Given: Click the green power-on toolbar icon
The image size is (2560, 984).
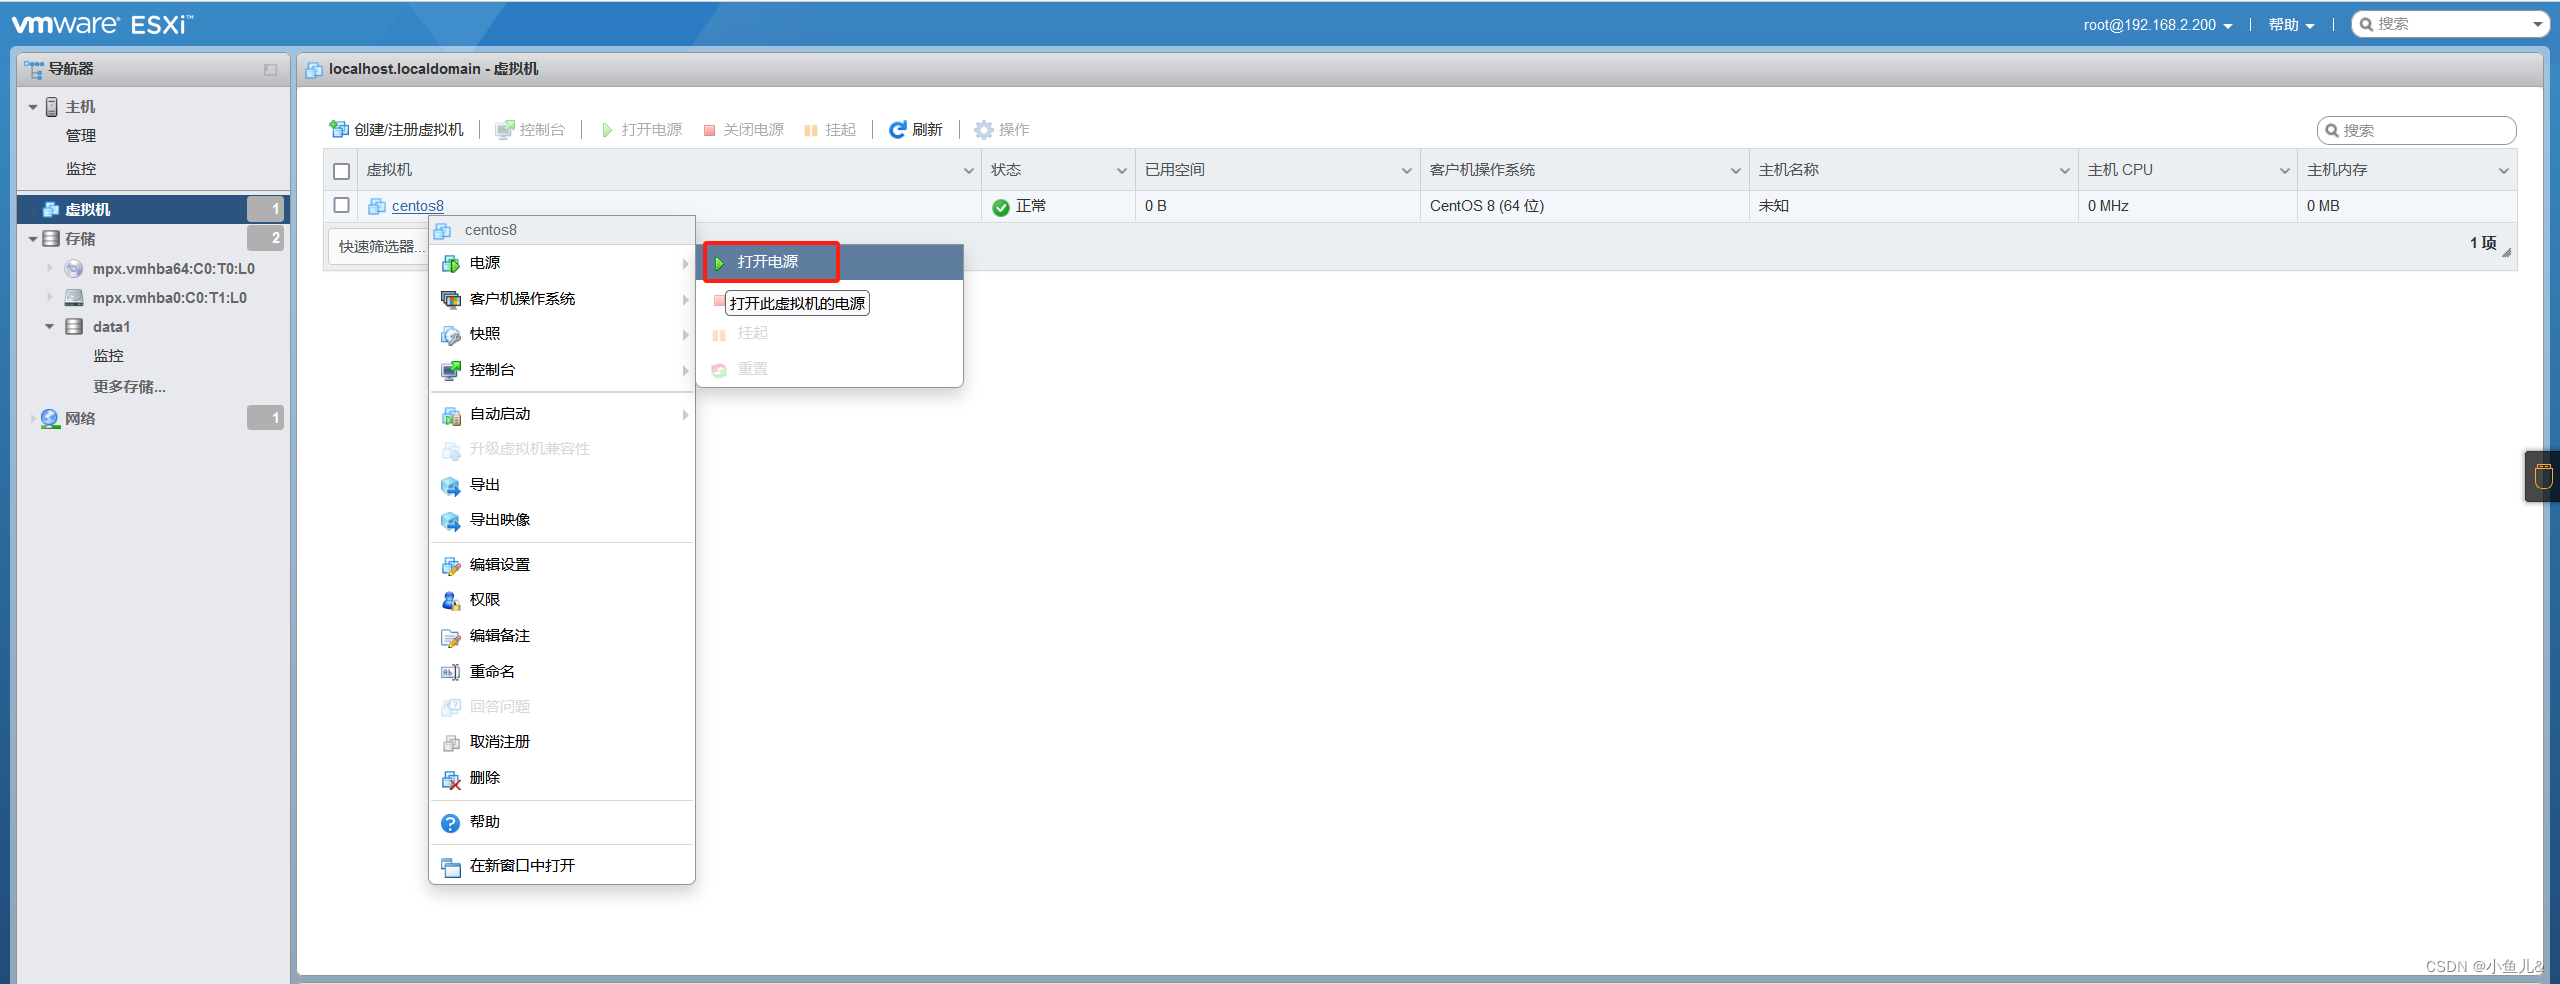Looking at the screenshot, I should pos(606,130).
